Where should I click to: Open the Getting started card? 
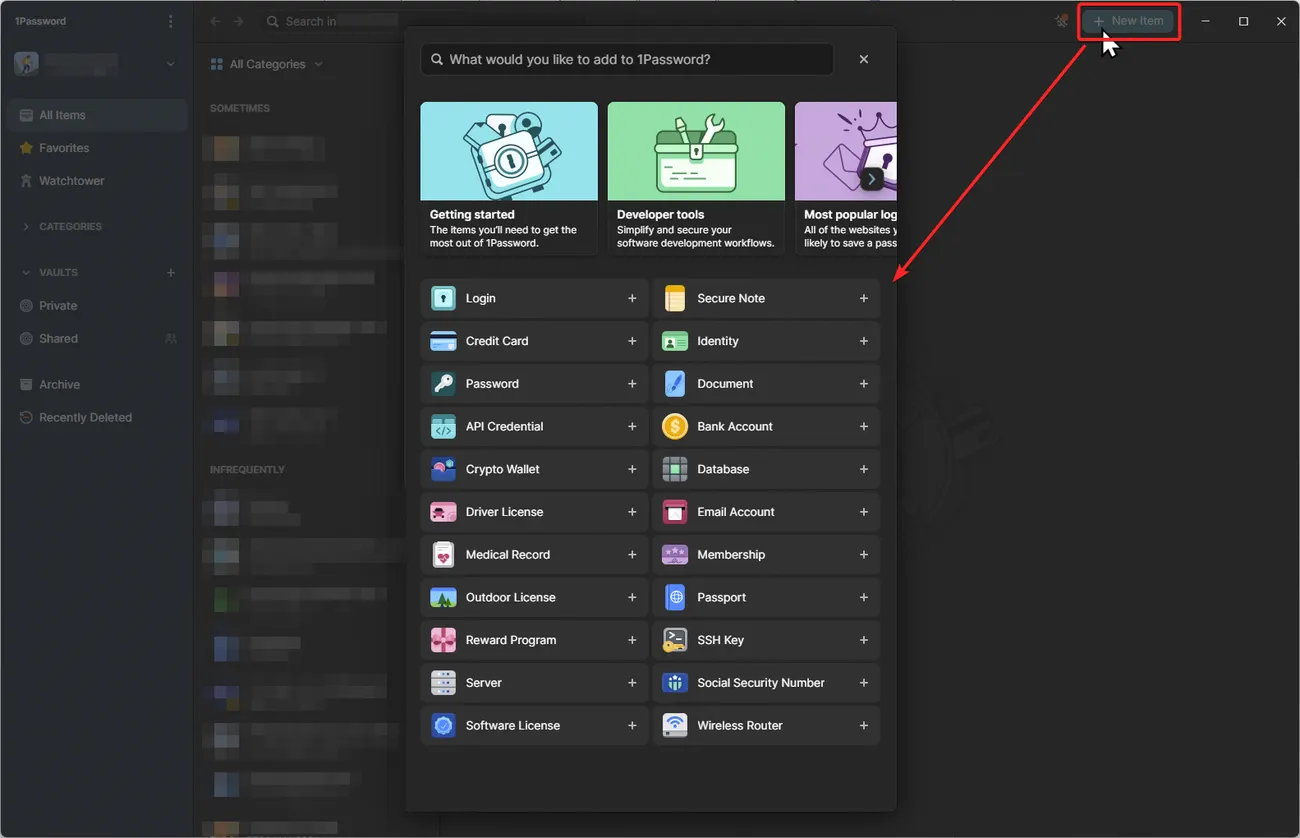[509, 178]
